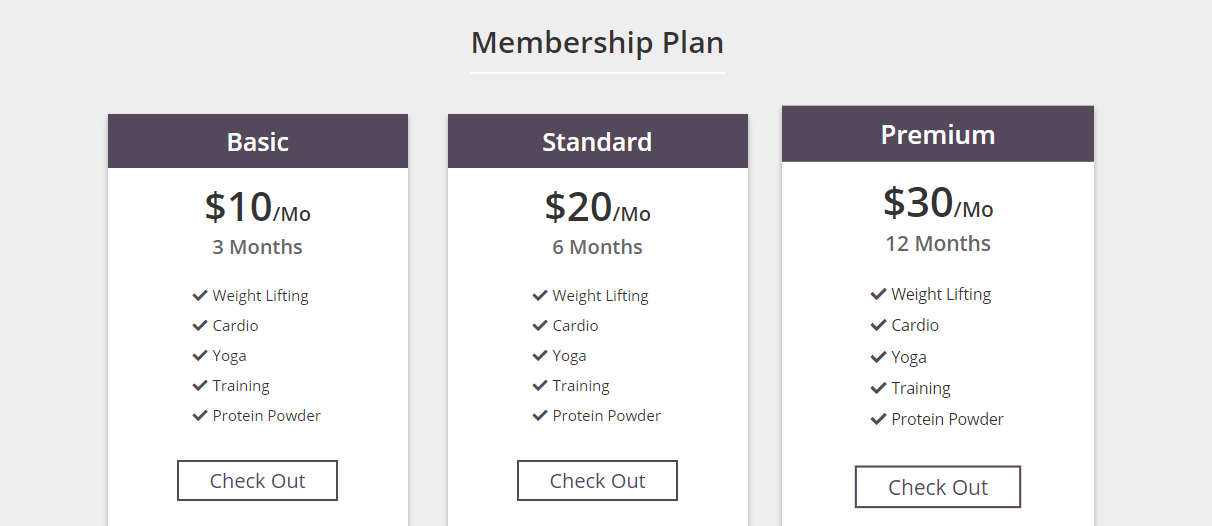Click the Weight Lifting checkmark in Basic
Image resolution: width=1212 pixels, height=526 pixels.
click(x=200, y=296)
